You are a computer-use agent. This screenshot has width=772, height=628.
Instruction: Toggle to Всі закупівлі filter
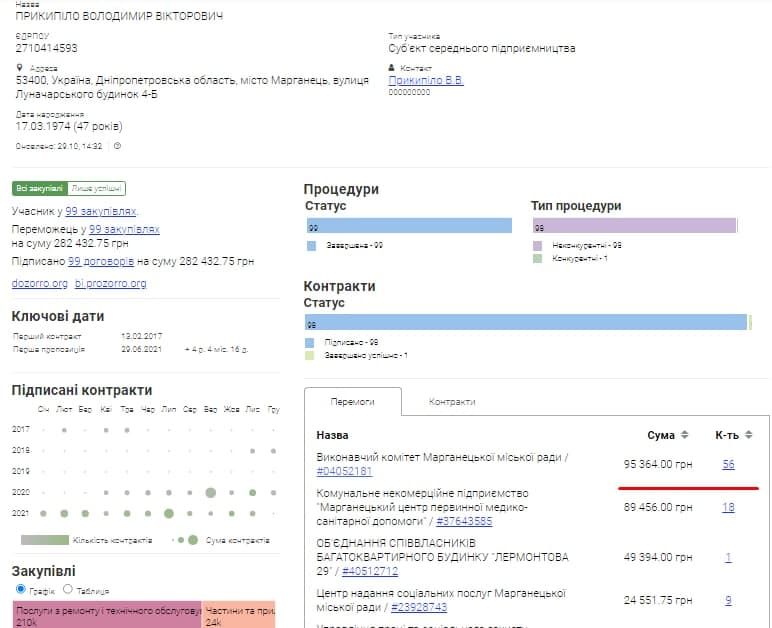click(x=39, y=188)
